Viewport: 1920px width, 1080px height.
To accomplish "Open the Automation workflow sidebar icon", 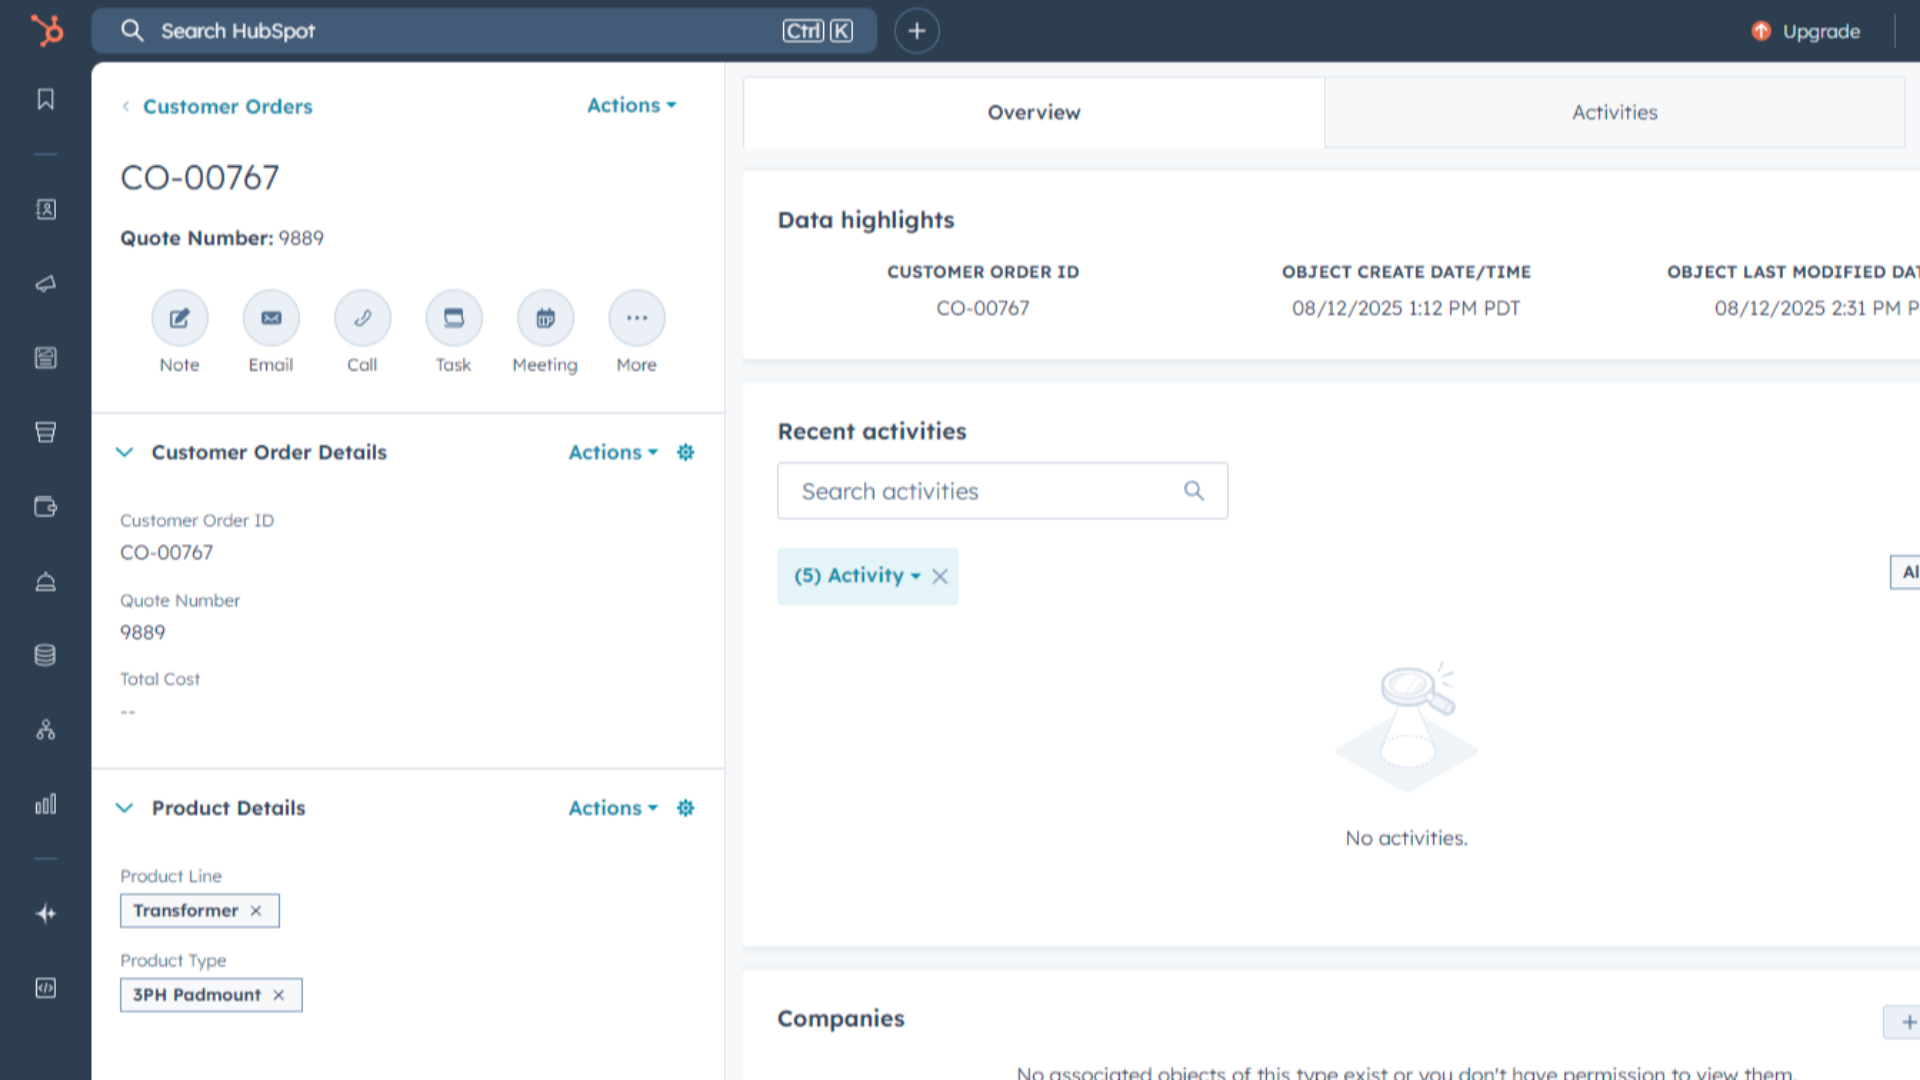I will (x=46, y=730).
